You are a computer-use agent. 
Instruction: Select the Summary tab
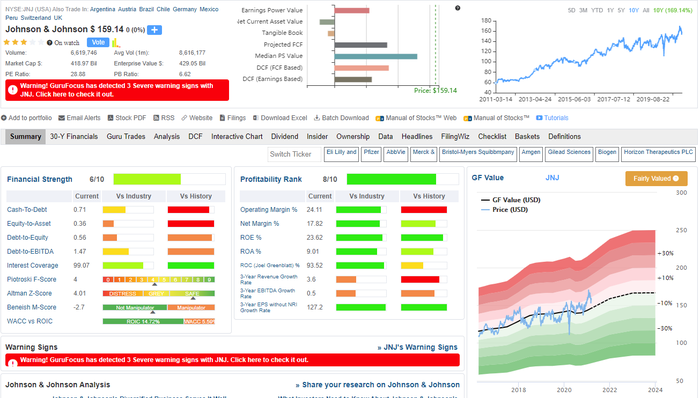[25, 137]
